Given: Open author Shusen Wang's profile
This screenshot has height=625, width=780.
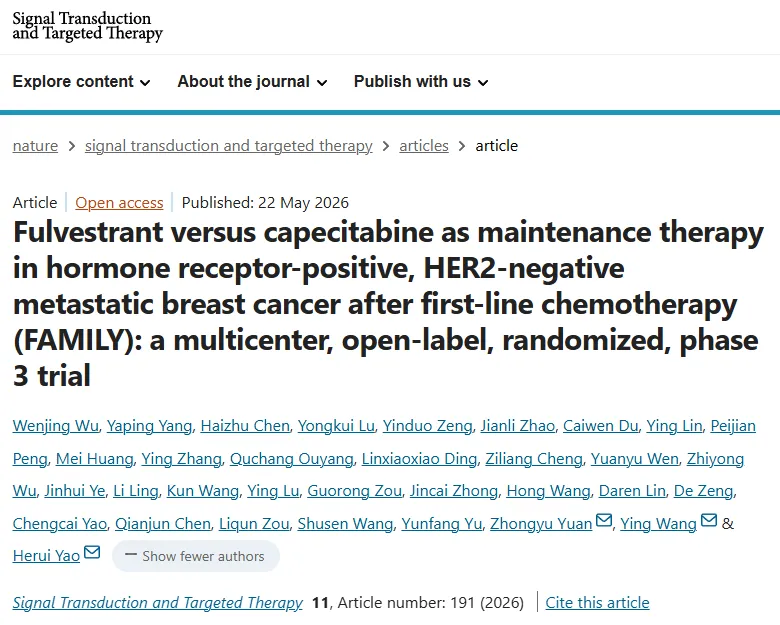Looking at the screenshot, I should click(345, 524).
